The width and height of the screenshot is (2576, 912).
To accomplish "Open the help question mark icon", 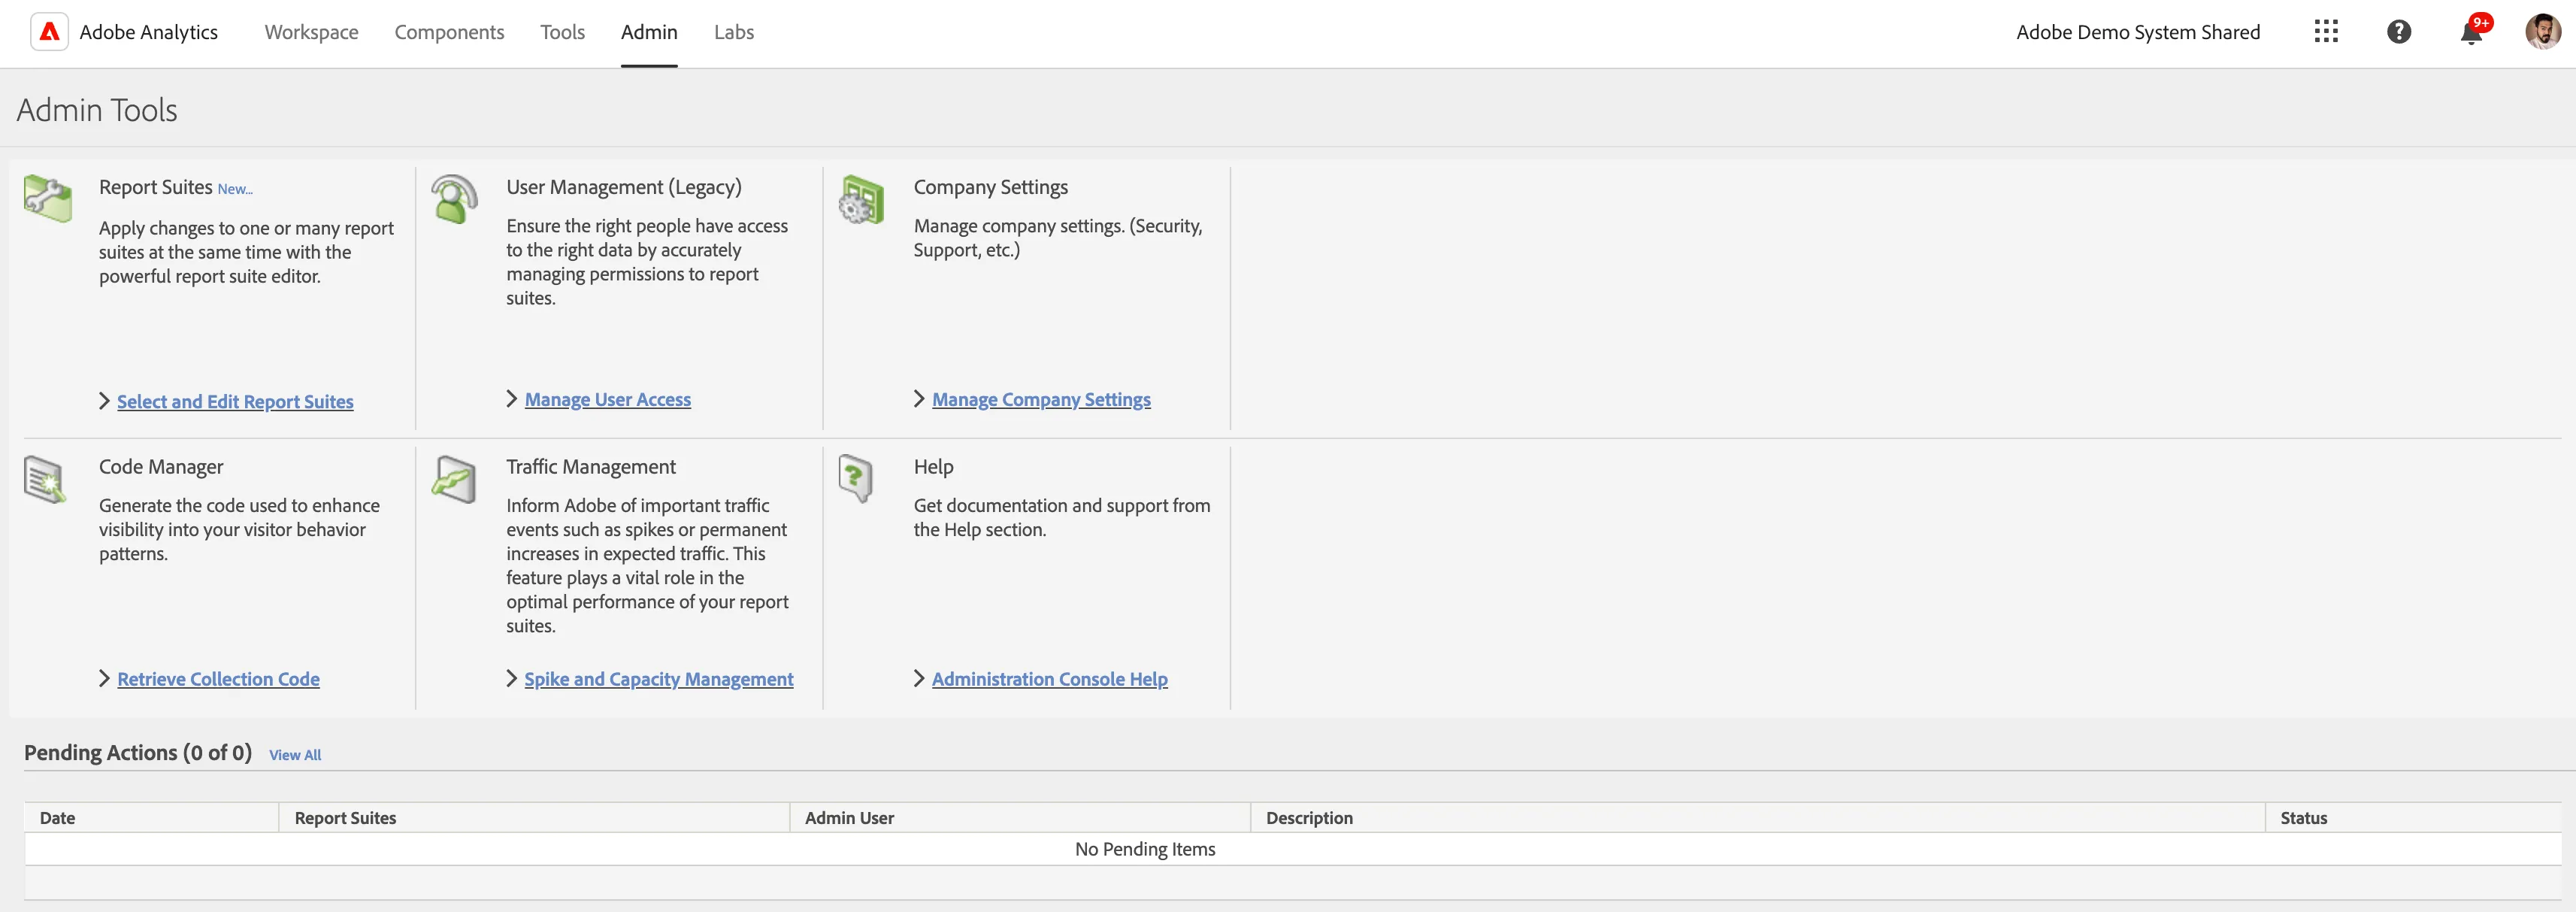I will click(2398, 32).
